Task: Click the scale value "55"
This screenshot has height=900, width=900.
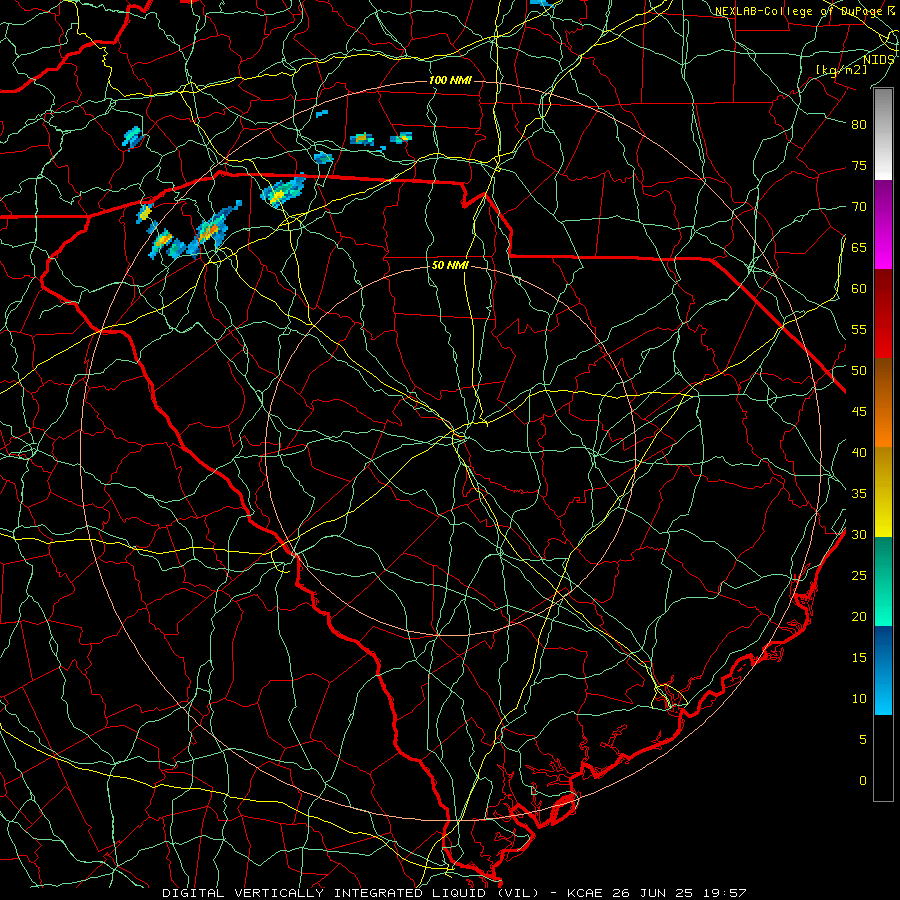Action: (x=859, y=330)
